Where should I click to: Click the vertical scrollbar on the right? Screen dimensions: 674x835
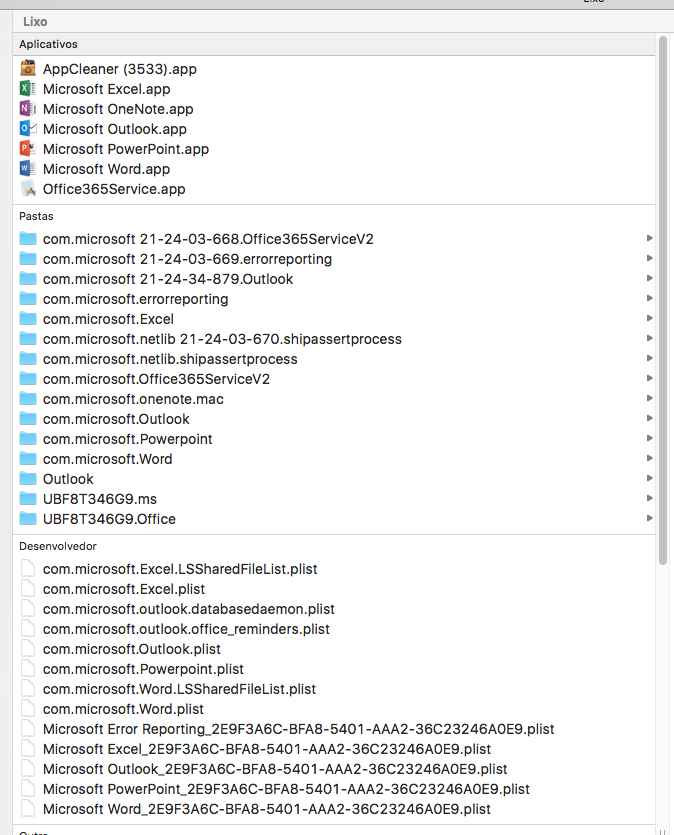point(663,300)
